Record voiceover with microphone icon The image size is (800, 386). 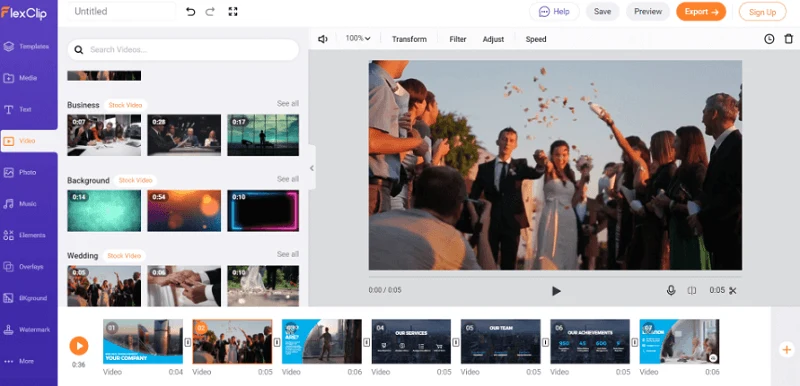coord(671,290)
